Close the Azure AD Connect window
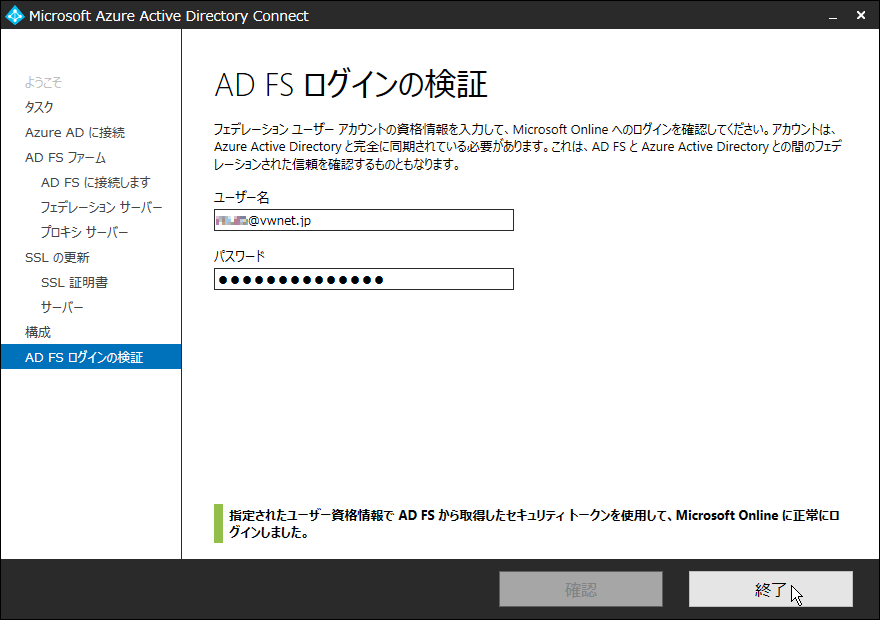880x620 pixels. tap(861, 15)
